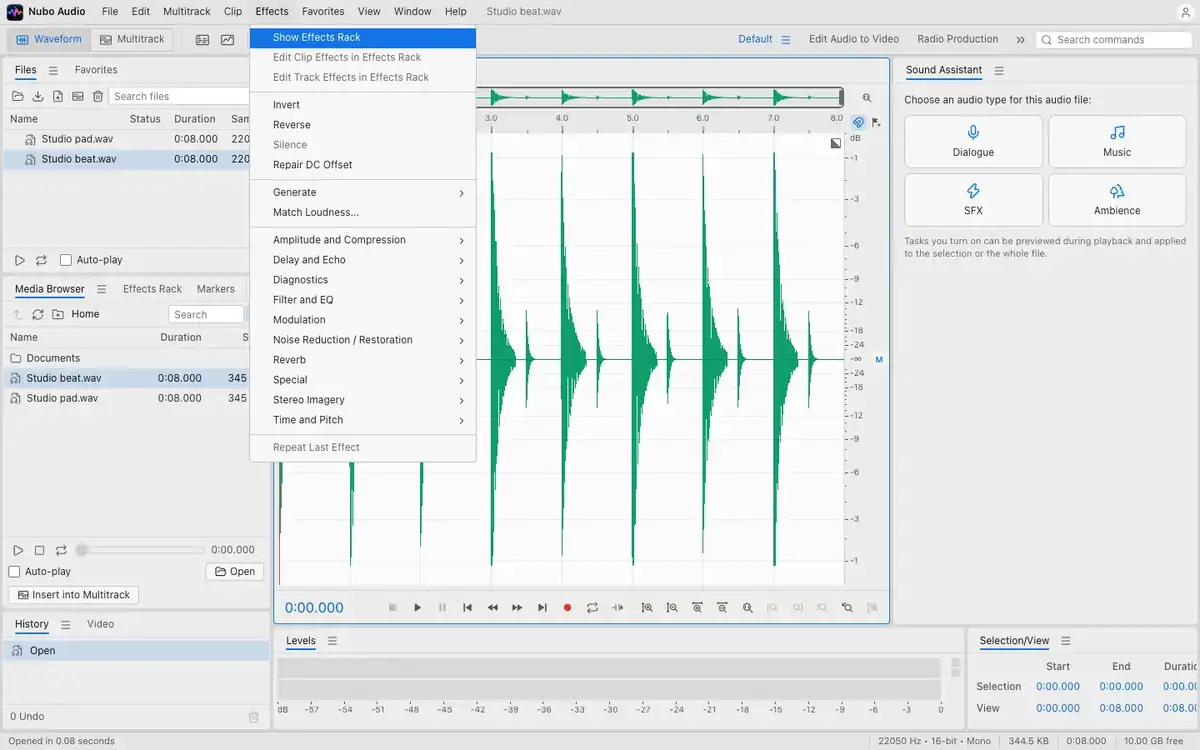Zoom in amplitude icon in transport bar
Viewport: 1200px width, 750px height.
click(x=647, y=607)
